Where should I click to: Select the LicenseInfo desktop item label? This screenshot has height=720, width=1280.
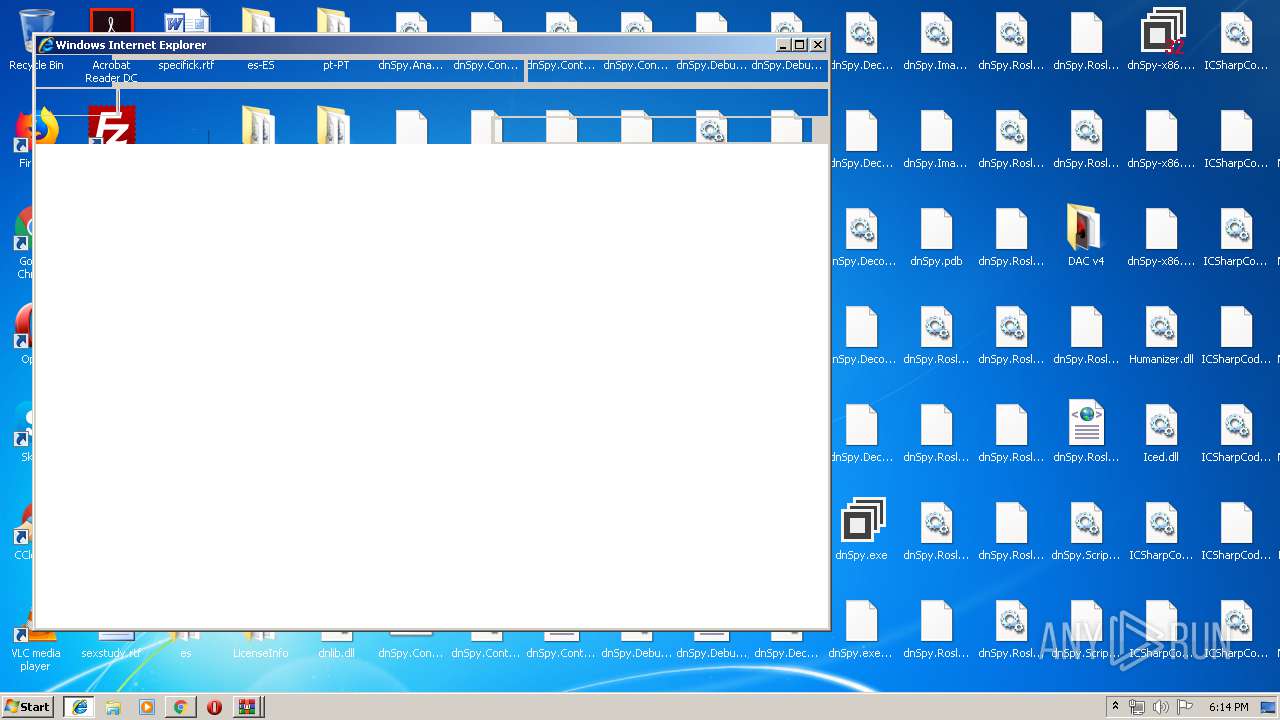click(x=260, y=653)
